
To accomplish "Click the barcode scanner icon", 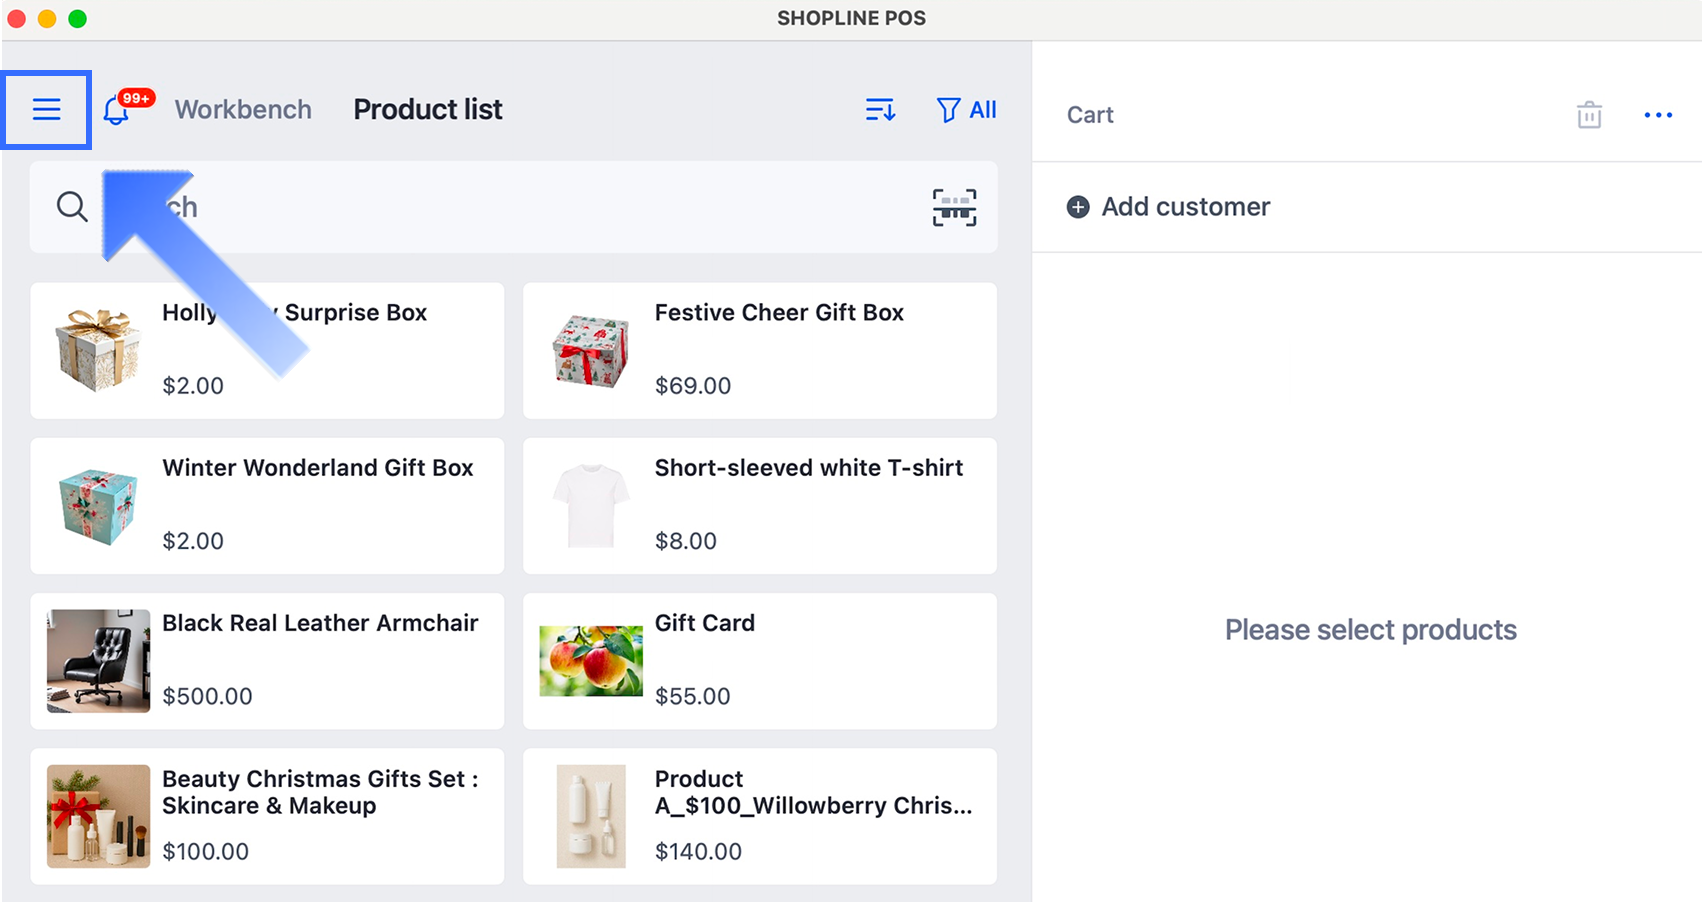I will (x=954, y=207).
